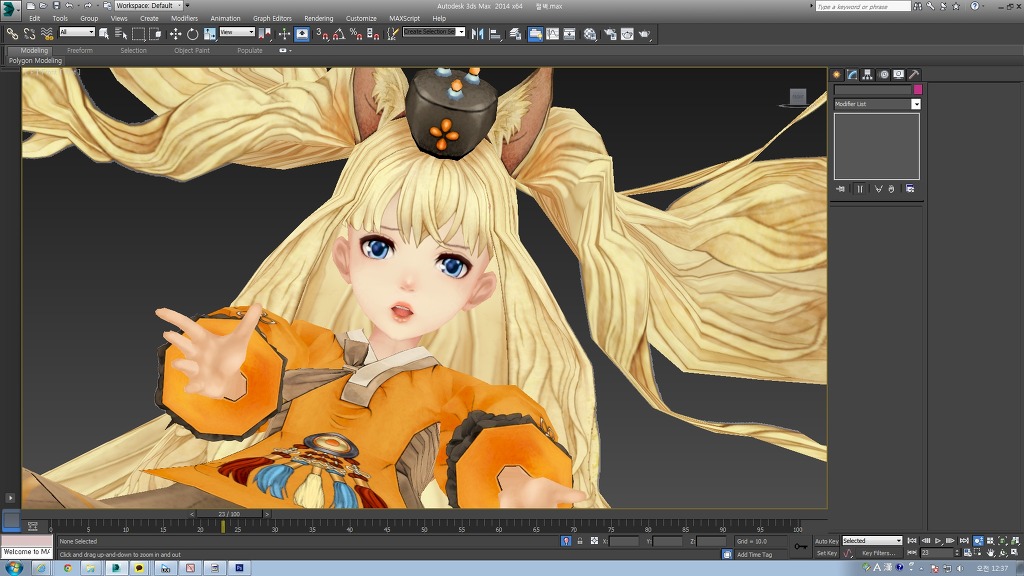Open Key Filters dialog
This screenshot has width=1024, height=576.
click(x=878, y=553)
